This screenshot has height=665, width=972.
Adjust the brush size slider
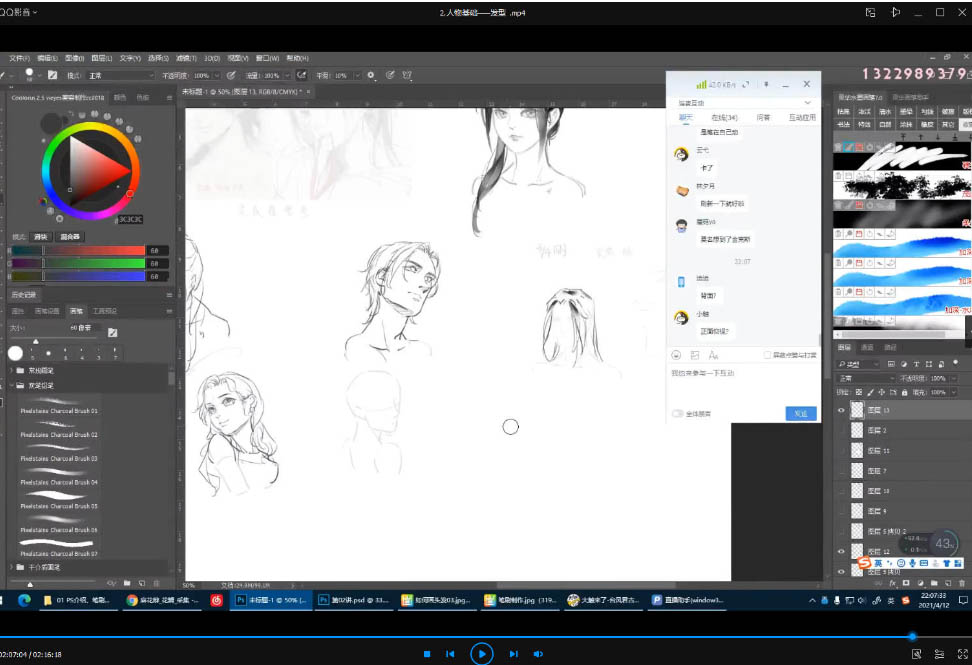[36, 341]
